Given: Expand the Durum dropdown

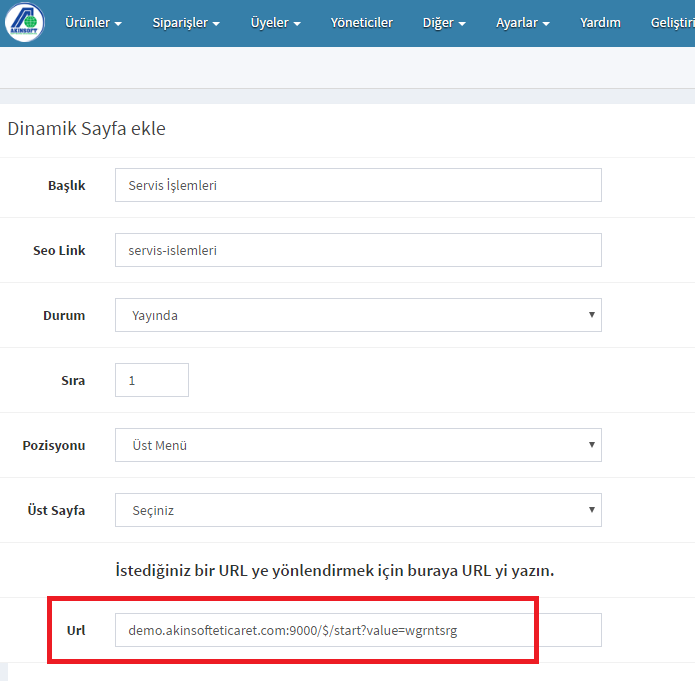Looking at the screenshot, I should [358, 315].
